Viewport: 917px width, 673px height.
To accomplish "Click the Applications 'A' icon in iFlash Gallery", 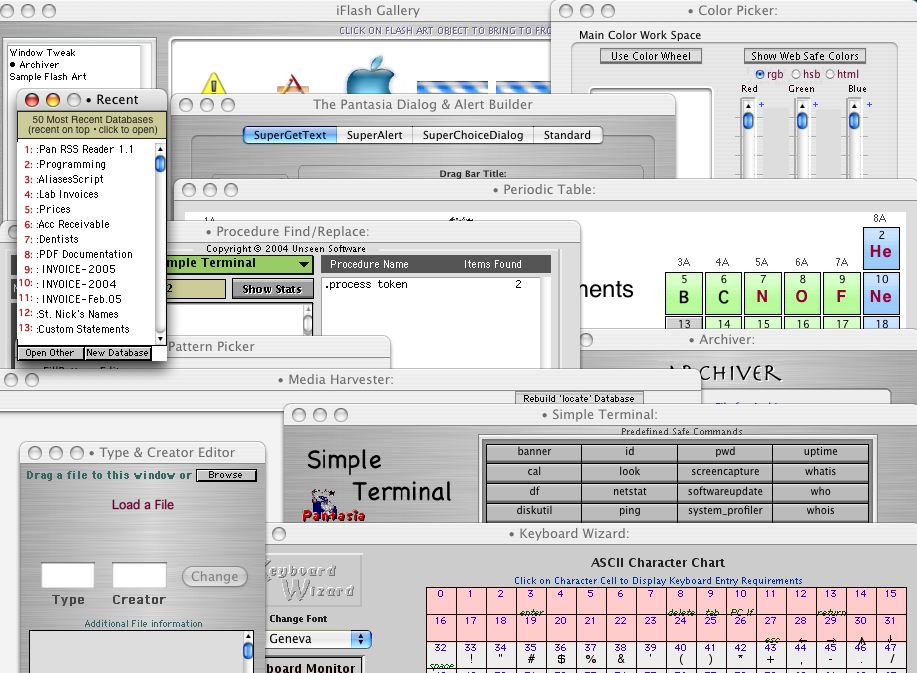I will click(292, 84).
